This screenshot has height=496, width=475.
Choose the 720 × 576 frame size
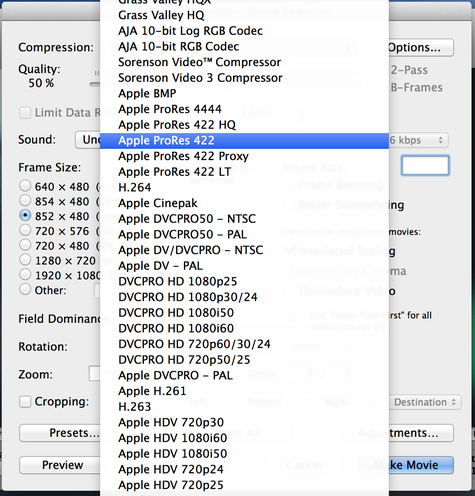pyautogui.click(x=25, y=230)
